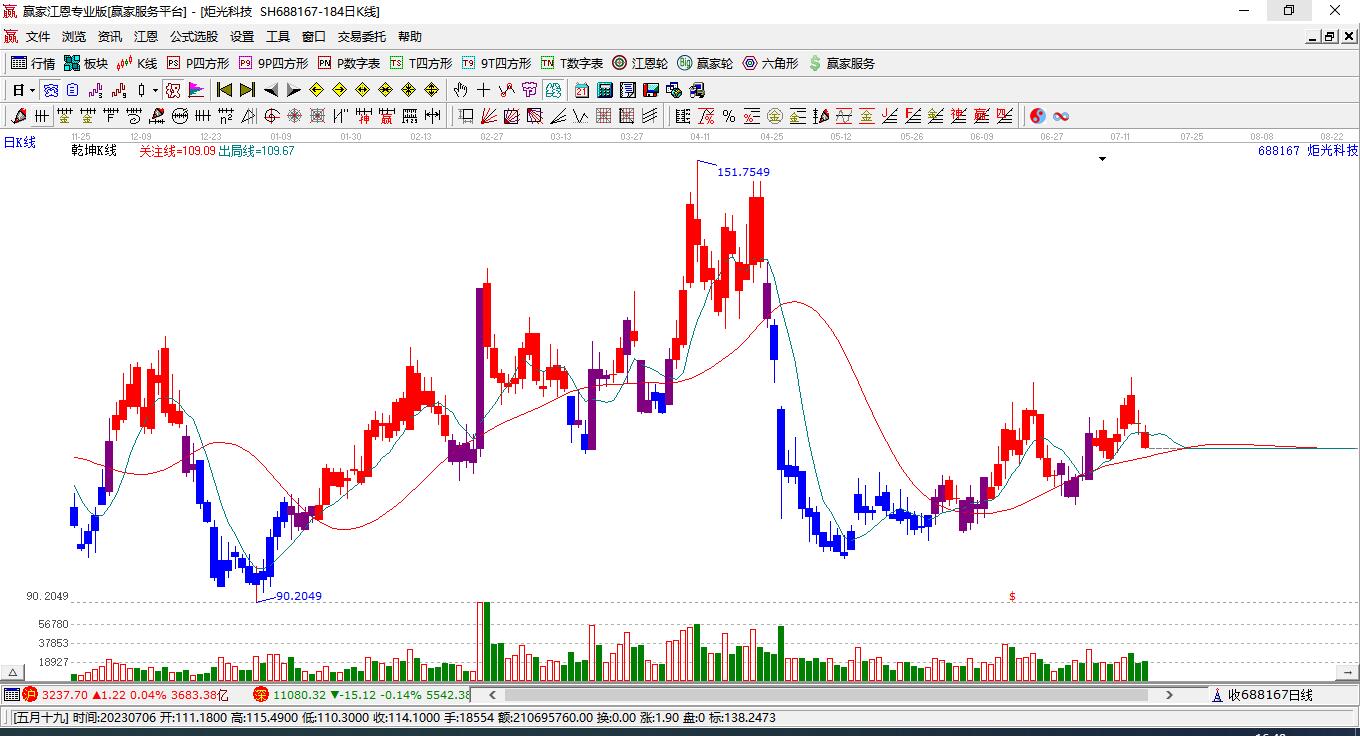The height and width of the screenshot is (736, 1360).
Task: Click scroll left arrow of horizontal scrollbar
Action: 491,694
